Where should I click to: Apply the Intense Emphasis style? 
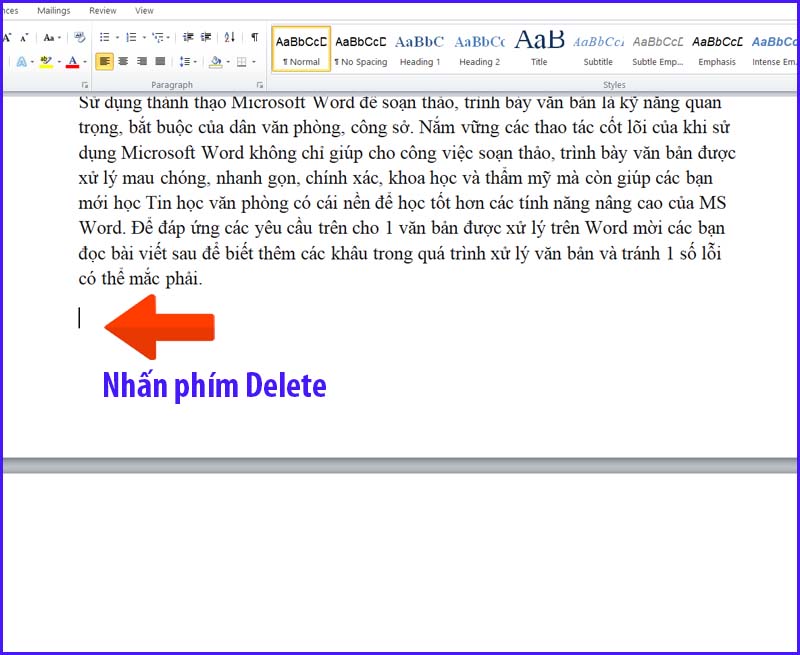click(774, 49)
